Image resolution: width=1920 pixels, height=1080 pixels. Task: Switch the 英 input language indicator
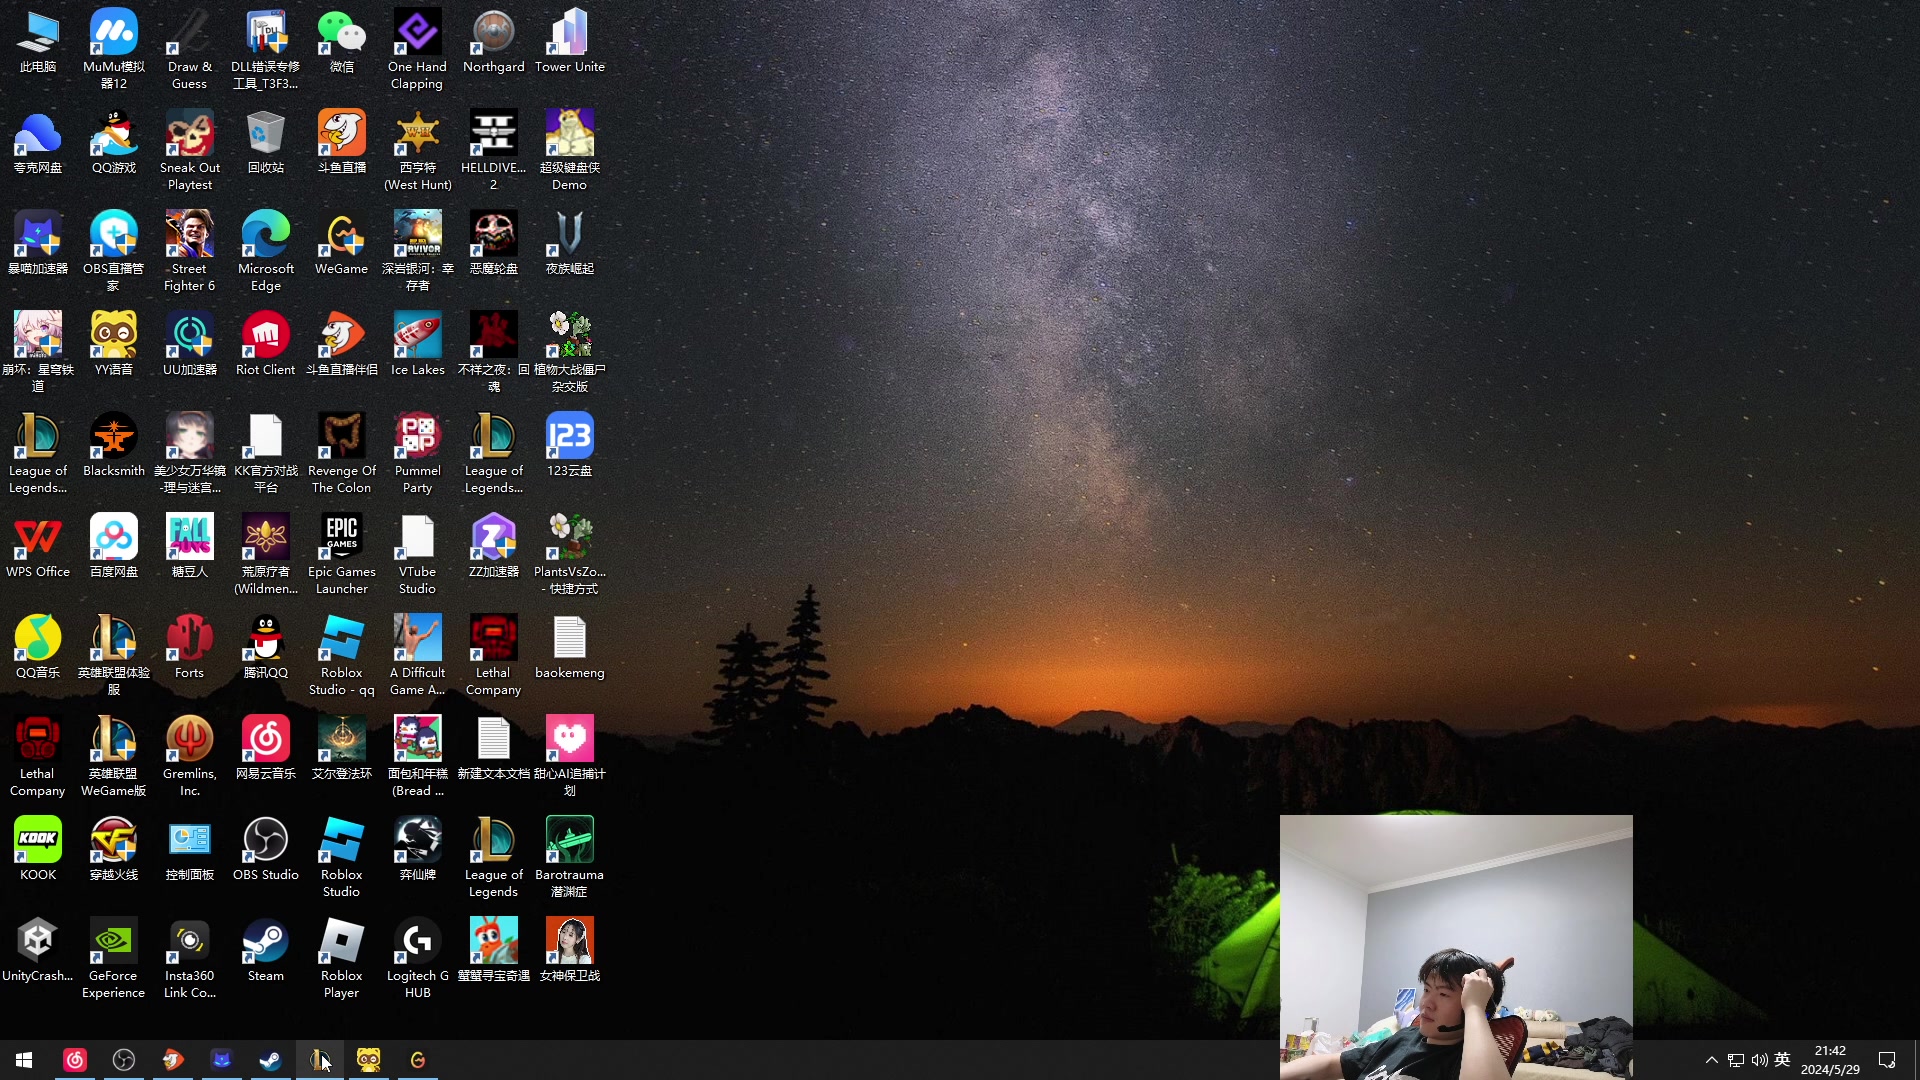(1782, 1060)
